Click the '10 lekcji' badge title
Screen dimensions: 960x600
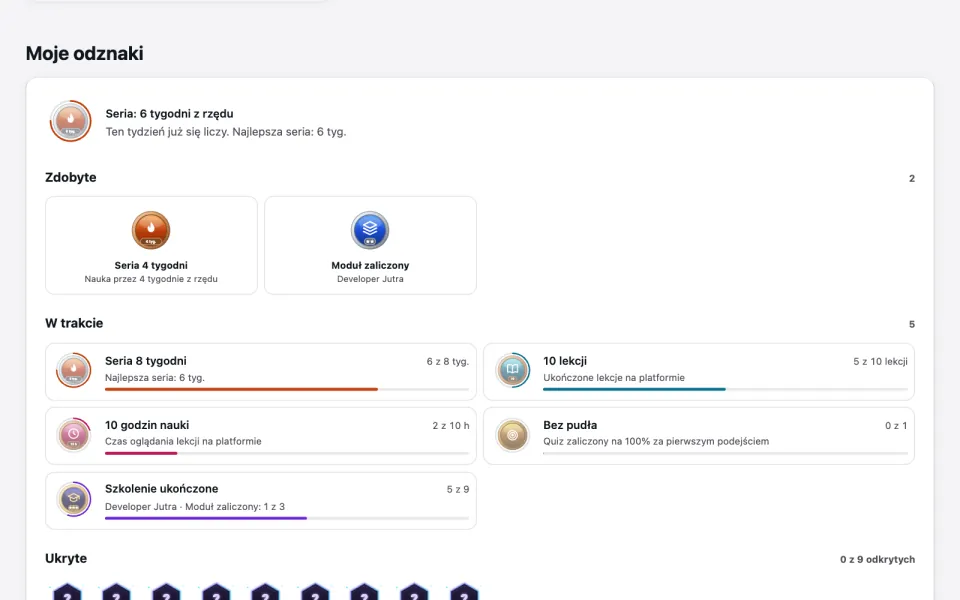(565, 361)
